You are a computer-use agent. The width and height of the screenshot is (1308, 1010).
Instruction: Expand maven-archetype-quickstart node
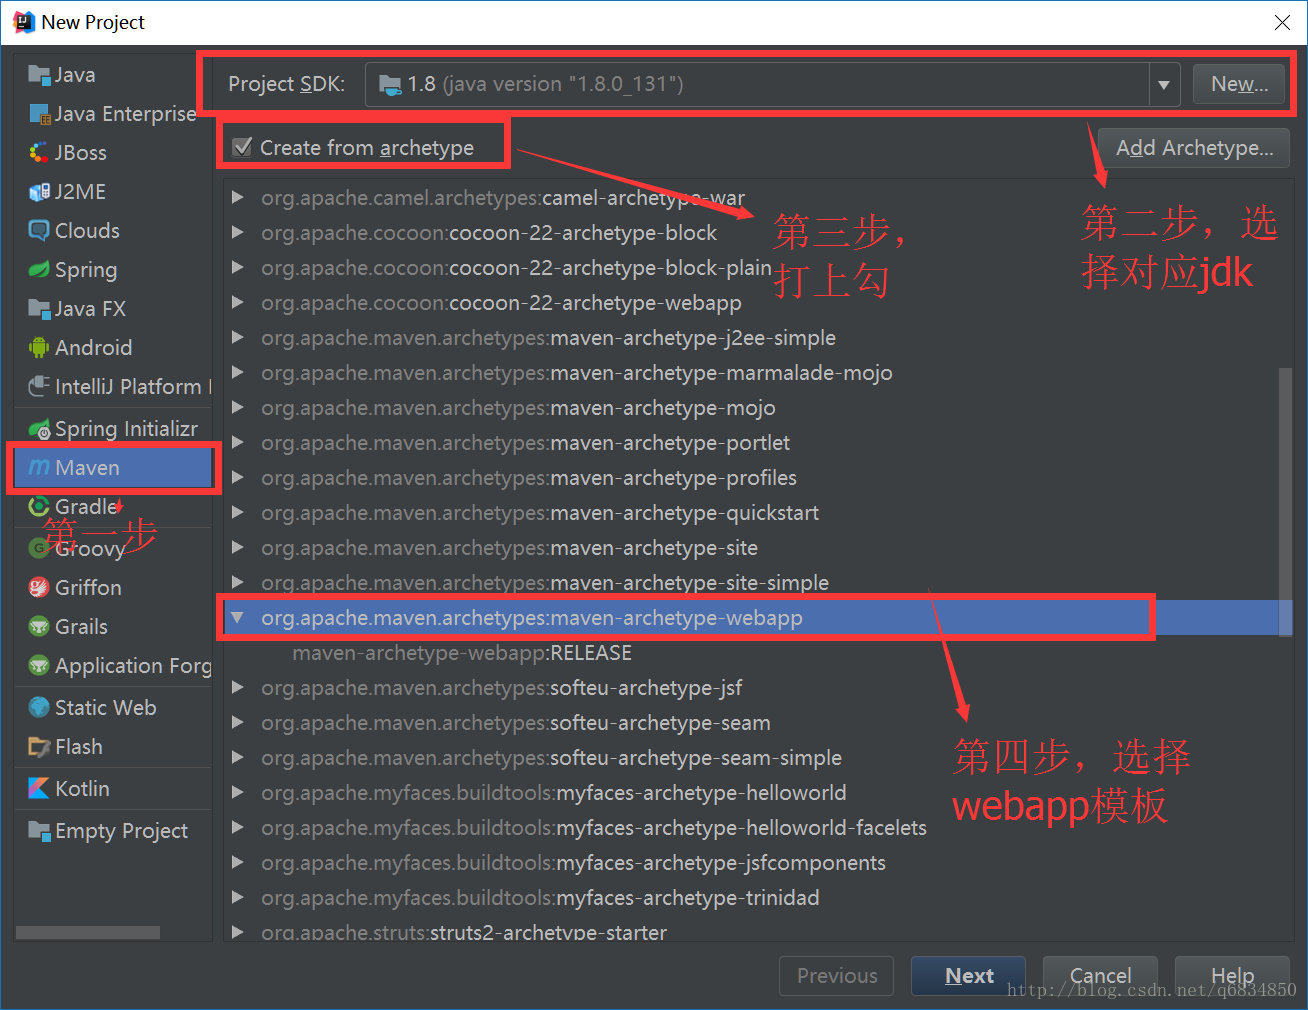pos(238,513)
